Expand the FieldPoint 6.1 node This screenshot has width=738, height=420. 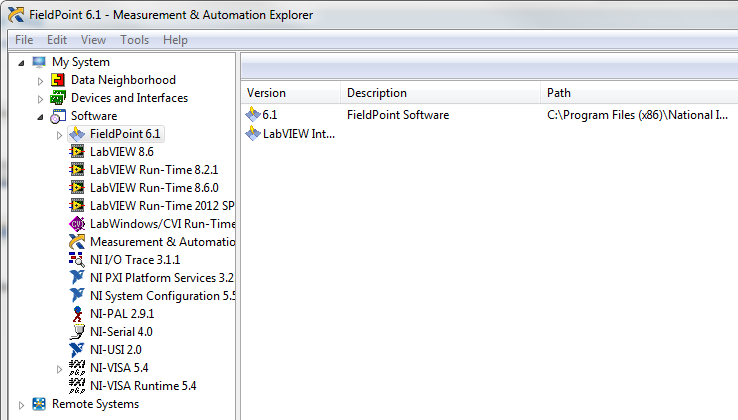click(x=59, y=135)
